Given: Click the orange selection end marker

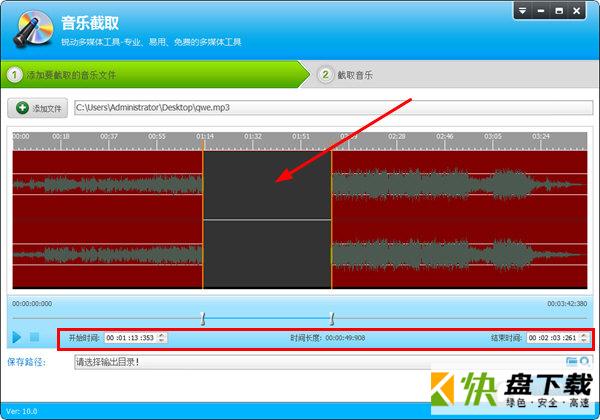Looking at the screenshot, I should coord(331,220).
